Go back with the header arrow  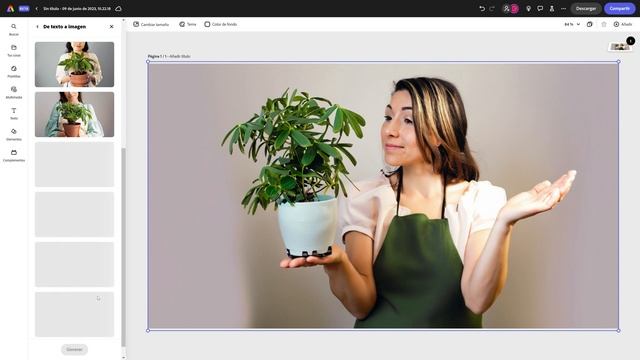(36, 9)
